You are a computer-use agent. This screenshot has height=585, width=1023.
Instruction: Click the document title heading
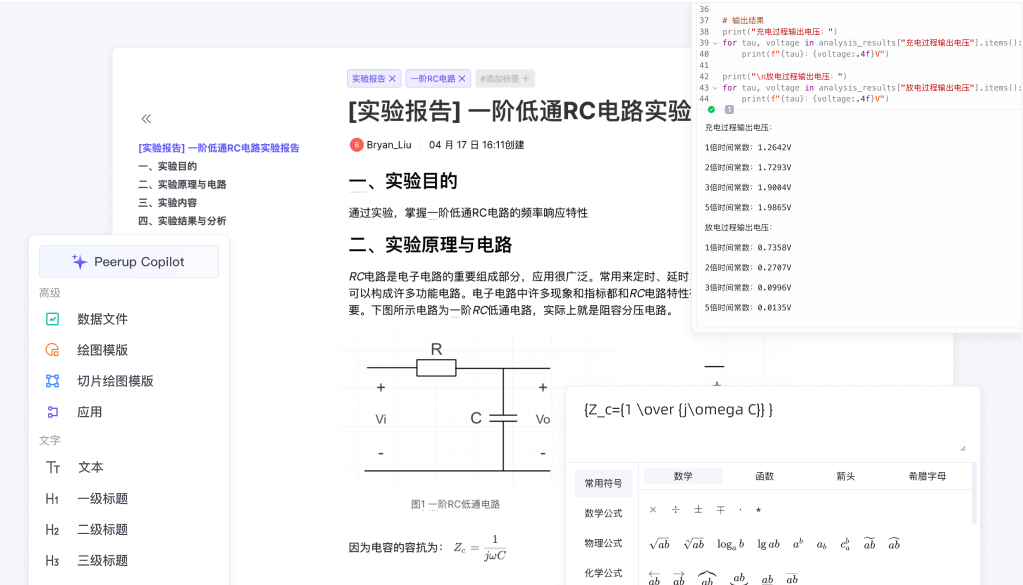click(x=519, y=112)
